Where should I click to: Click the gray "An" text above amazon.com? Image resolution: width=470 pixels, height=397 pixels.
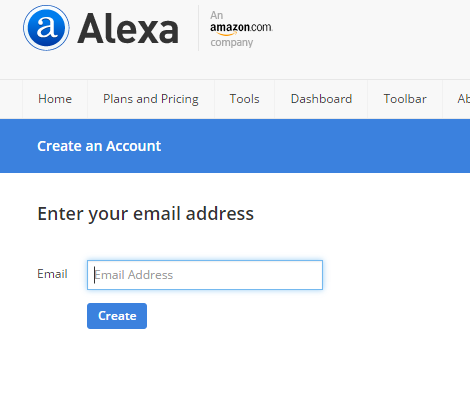point(216,15)
